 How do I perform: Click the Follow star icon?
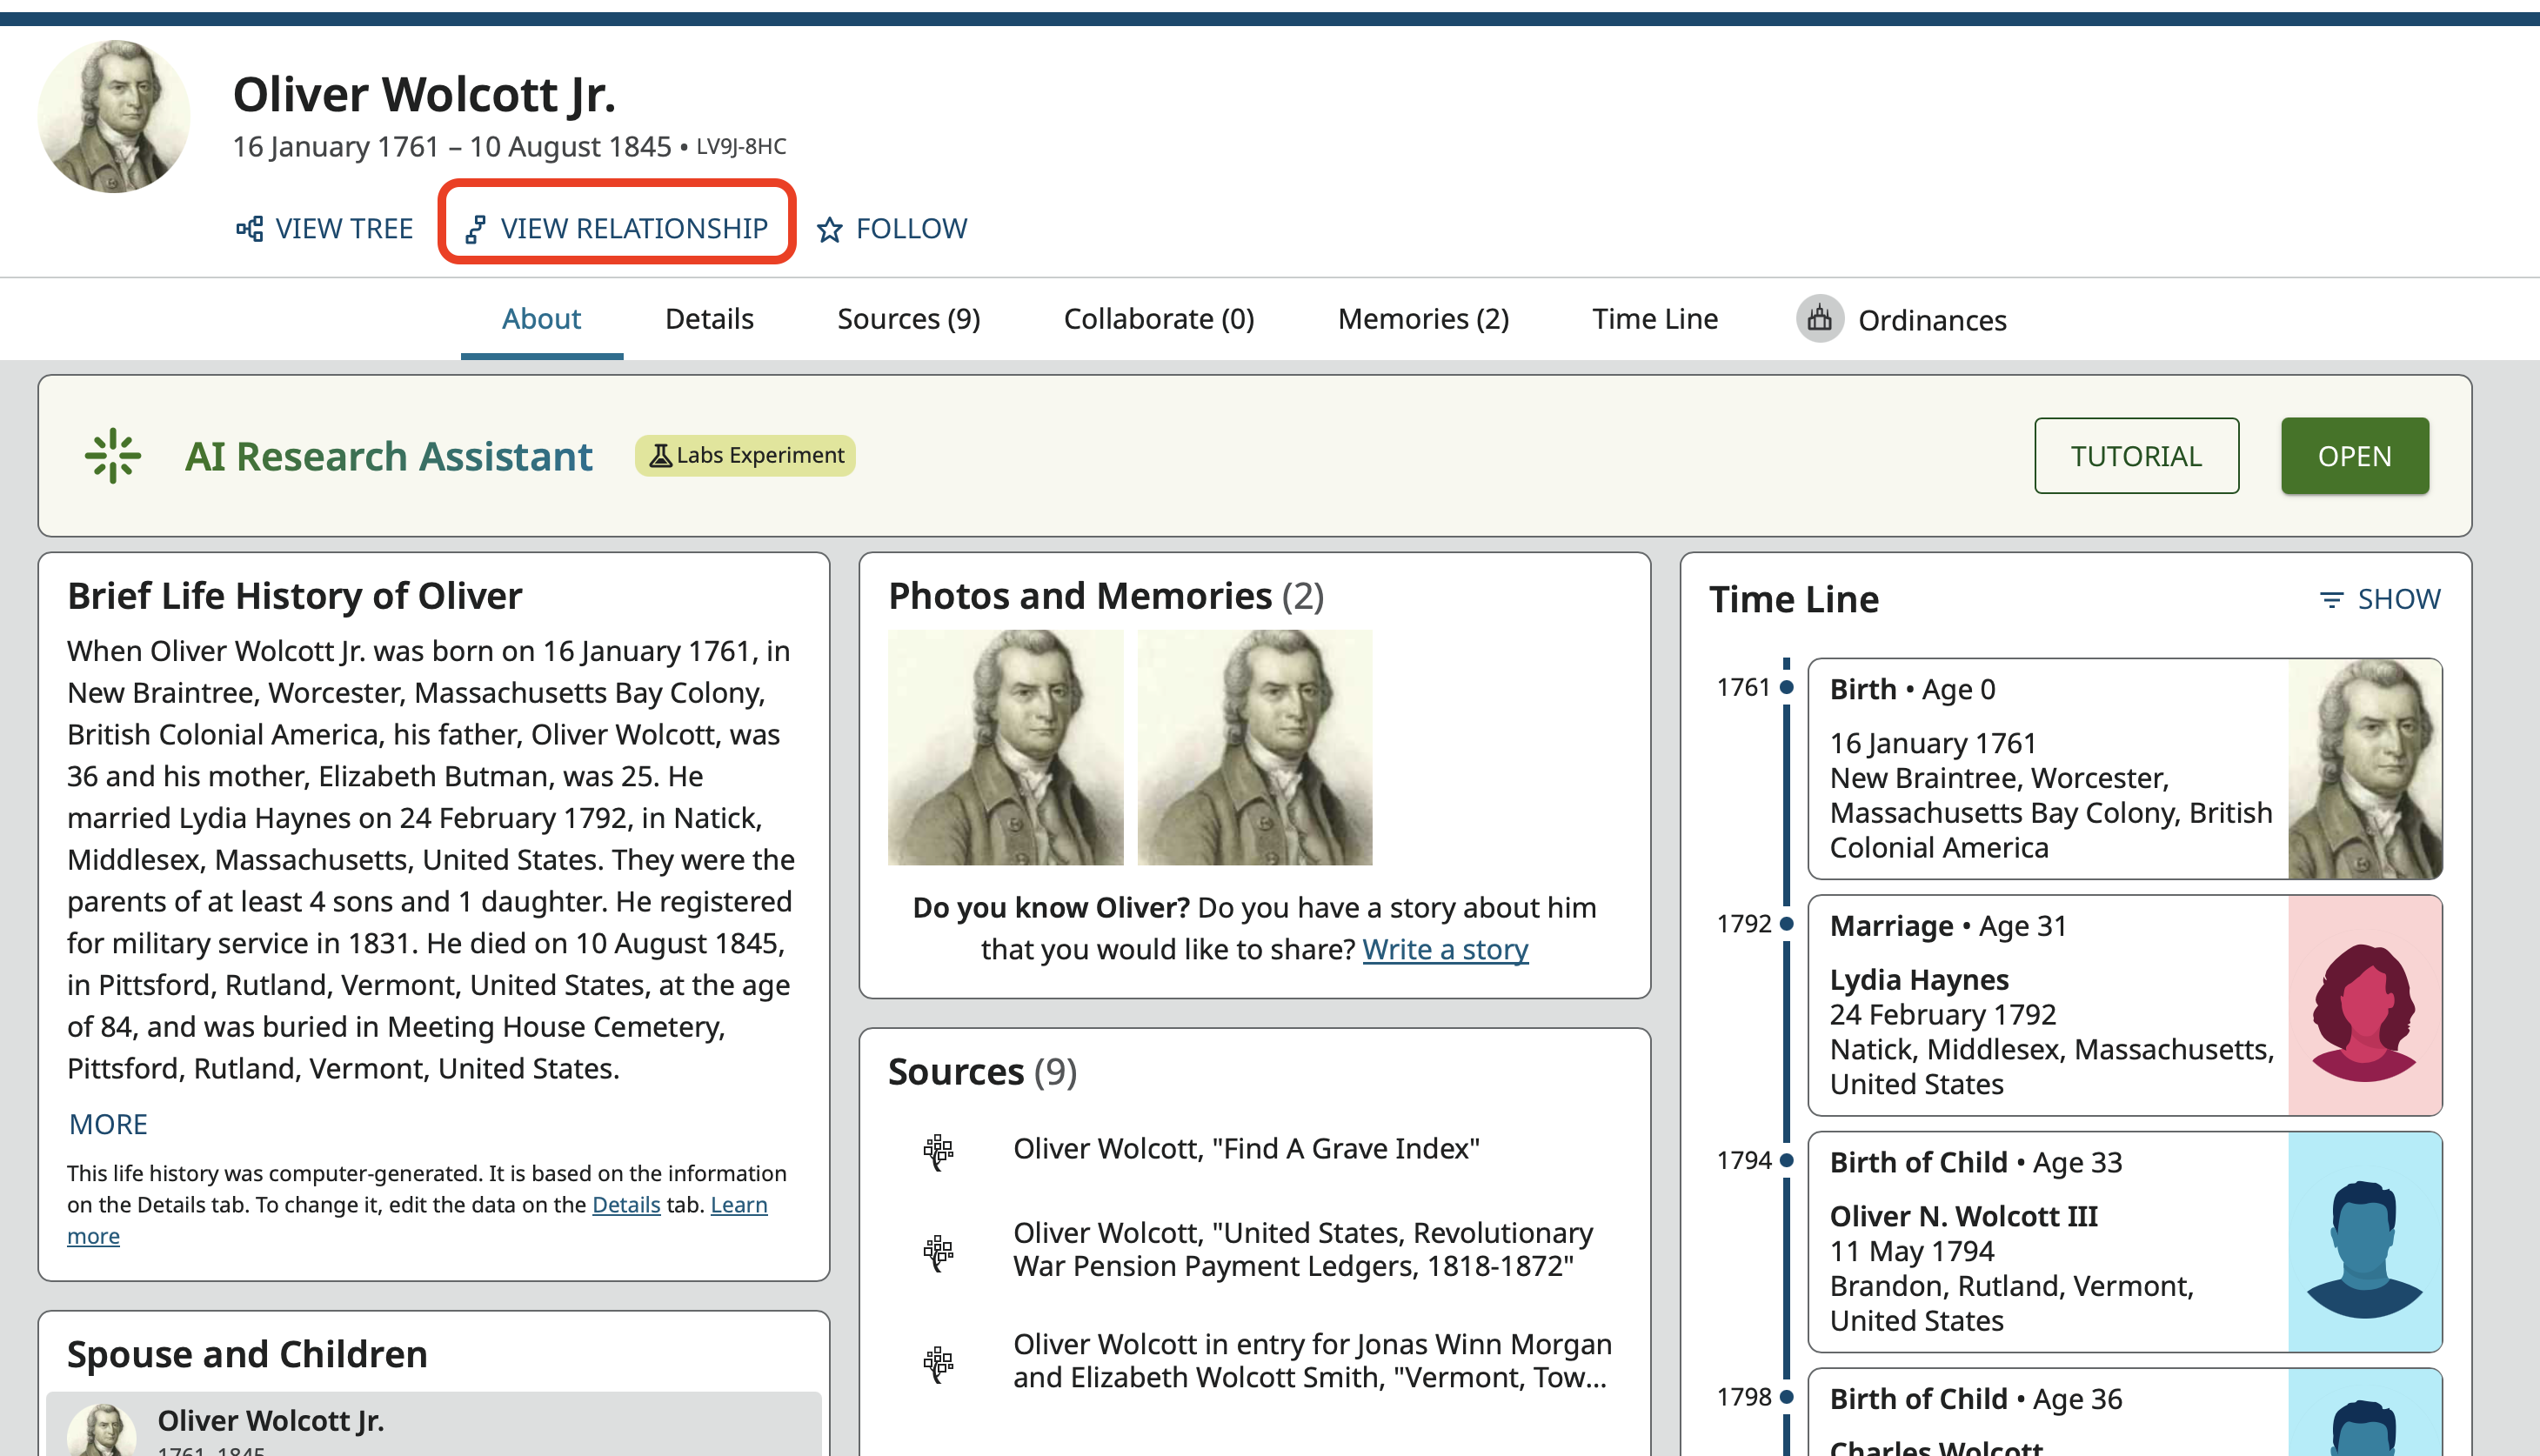[829, 230]
